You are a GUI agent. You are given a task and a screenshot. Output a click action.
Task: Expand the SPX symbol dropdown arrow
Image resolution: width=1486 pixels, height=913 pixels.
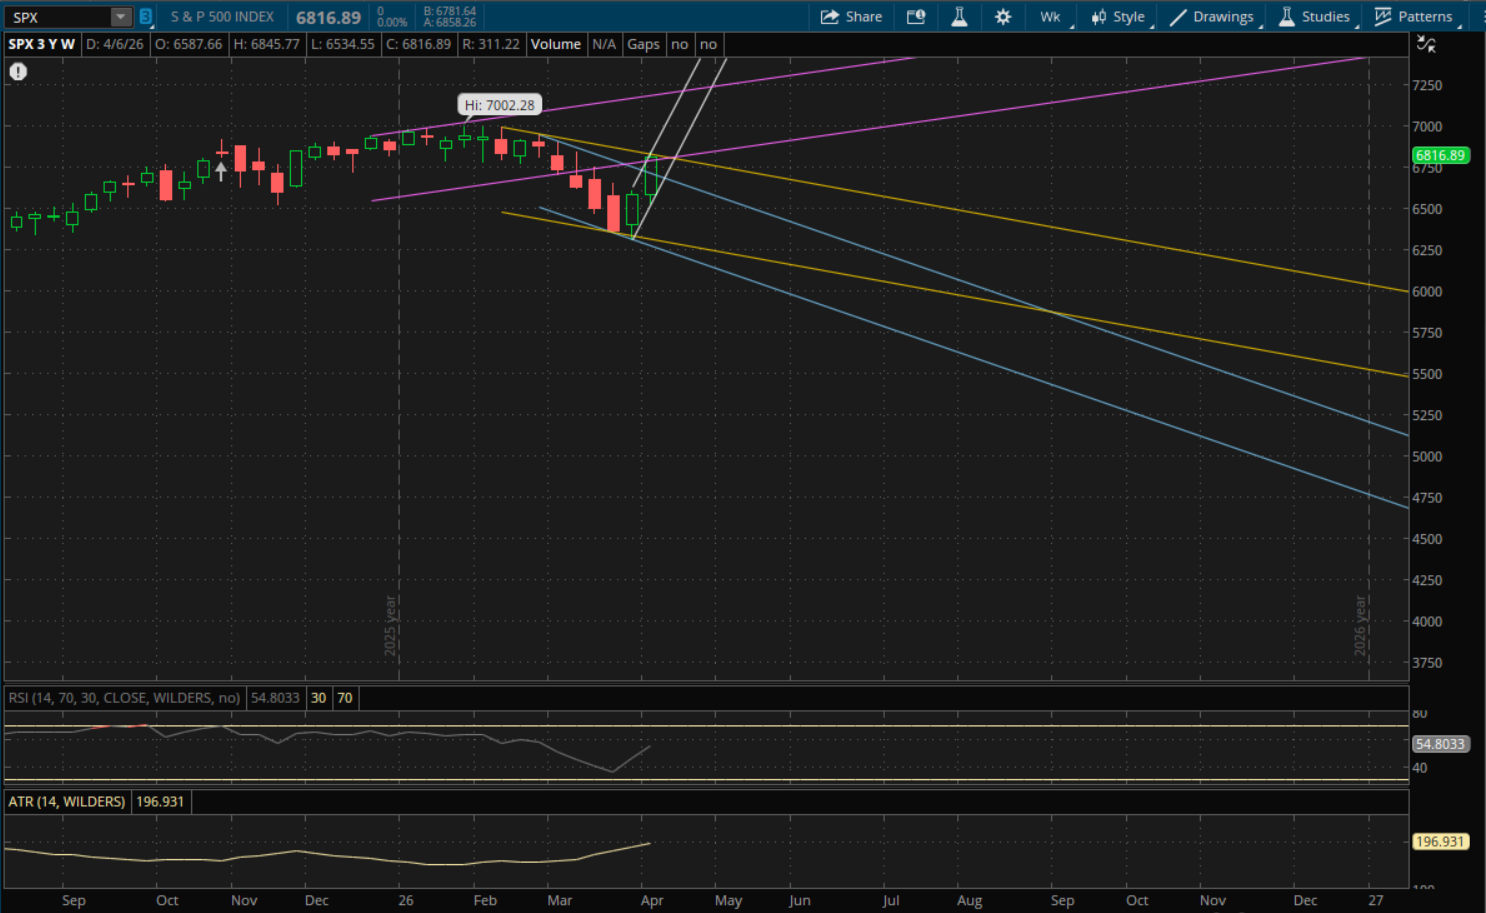coord(121,16)
